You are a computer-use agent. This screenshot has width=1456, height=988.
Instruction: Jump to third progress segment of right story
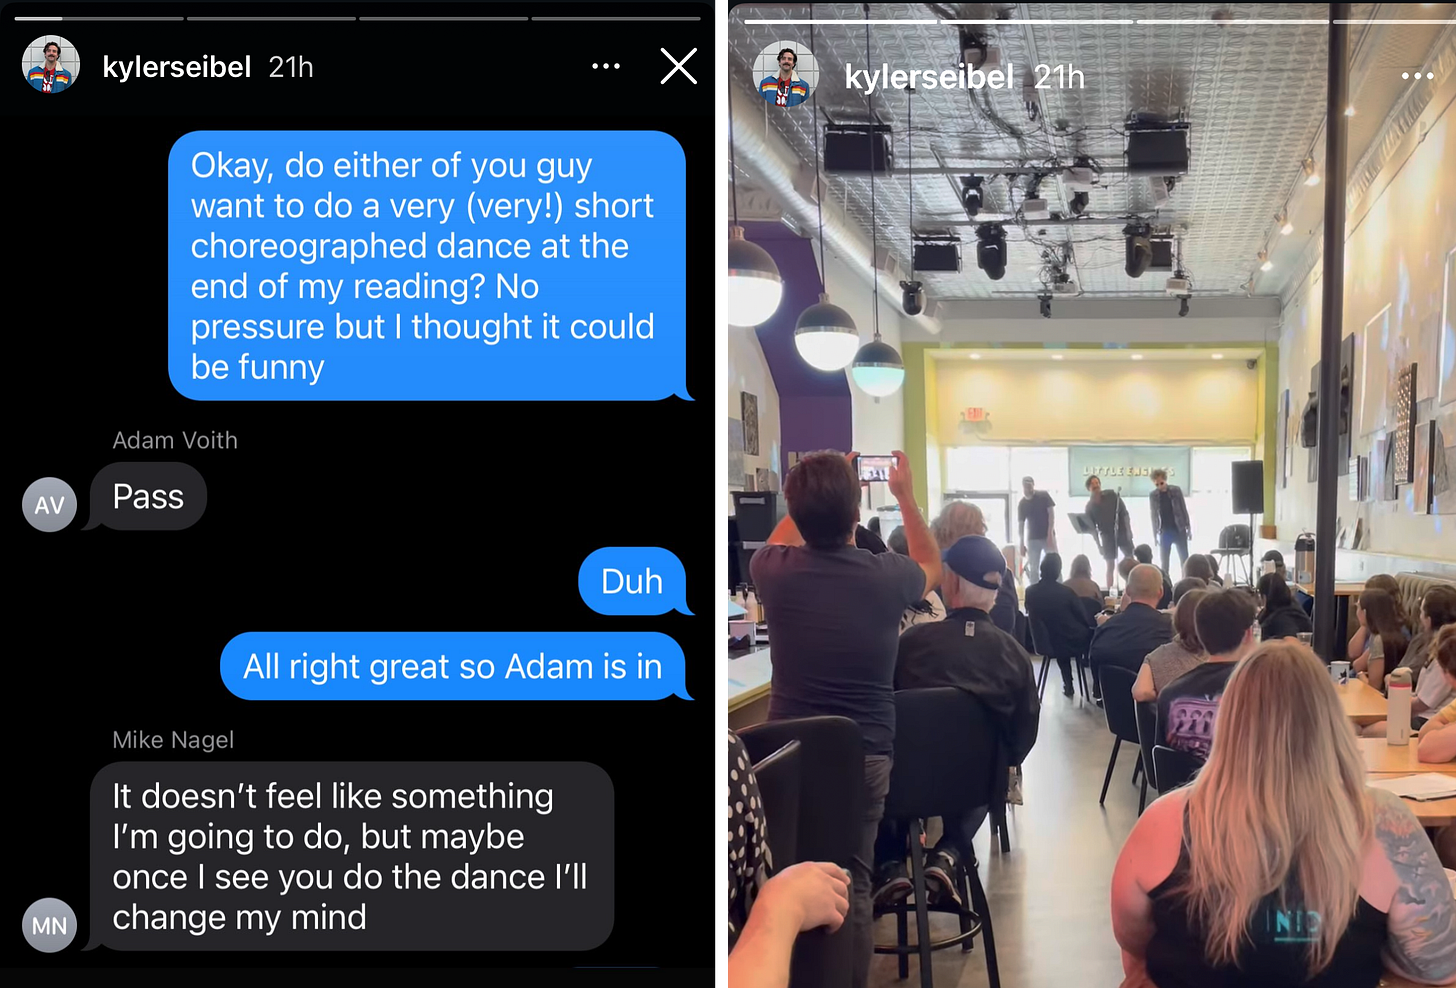tap(1232, 21)
